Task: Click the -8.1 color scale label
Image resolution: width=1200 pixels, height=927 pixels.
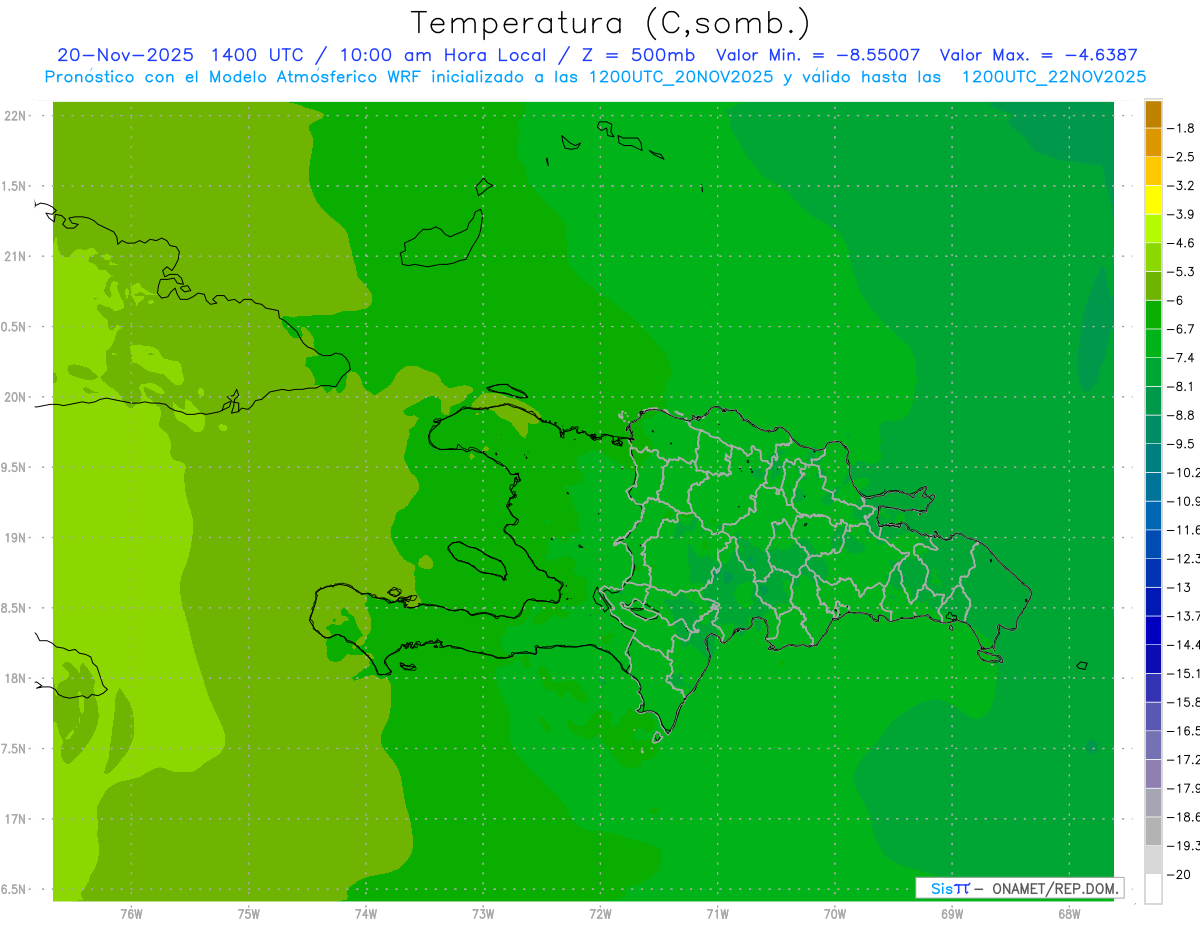Action: [x=1181, y=386]
